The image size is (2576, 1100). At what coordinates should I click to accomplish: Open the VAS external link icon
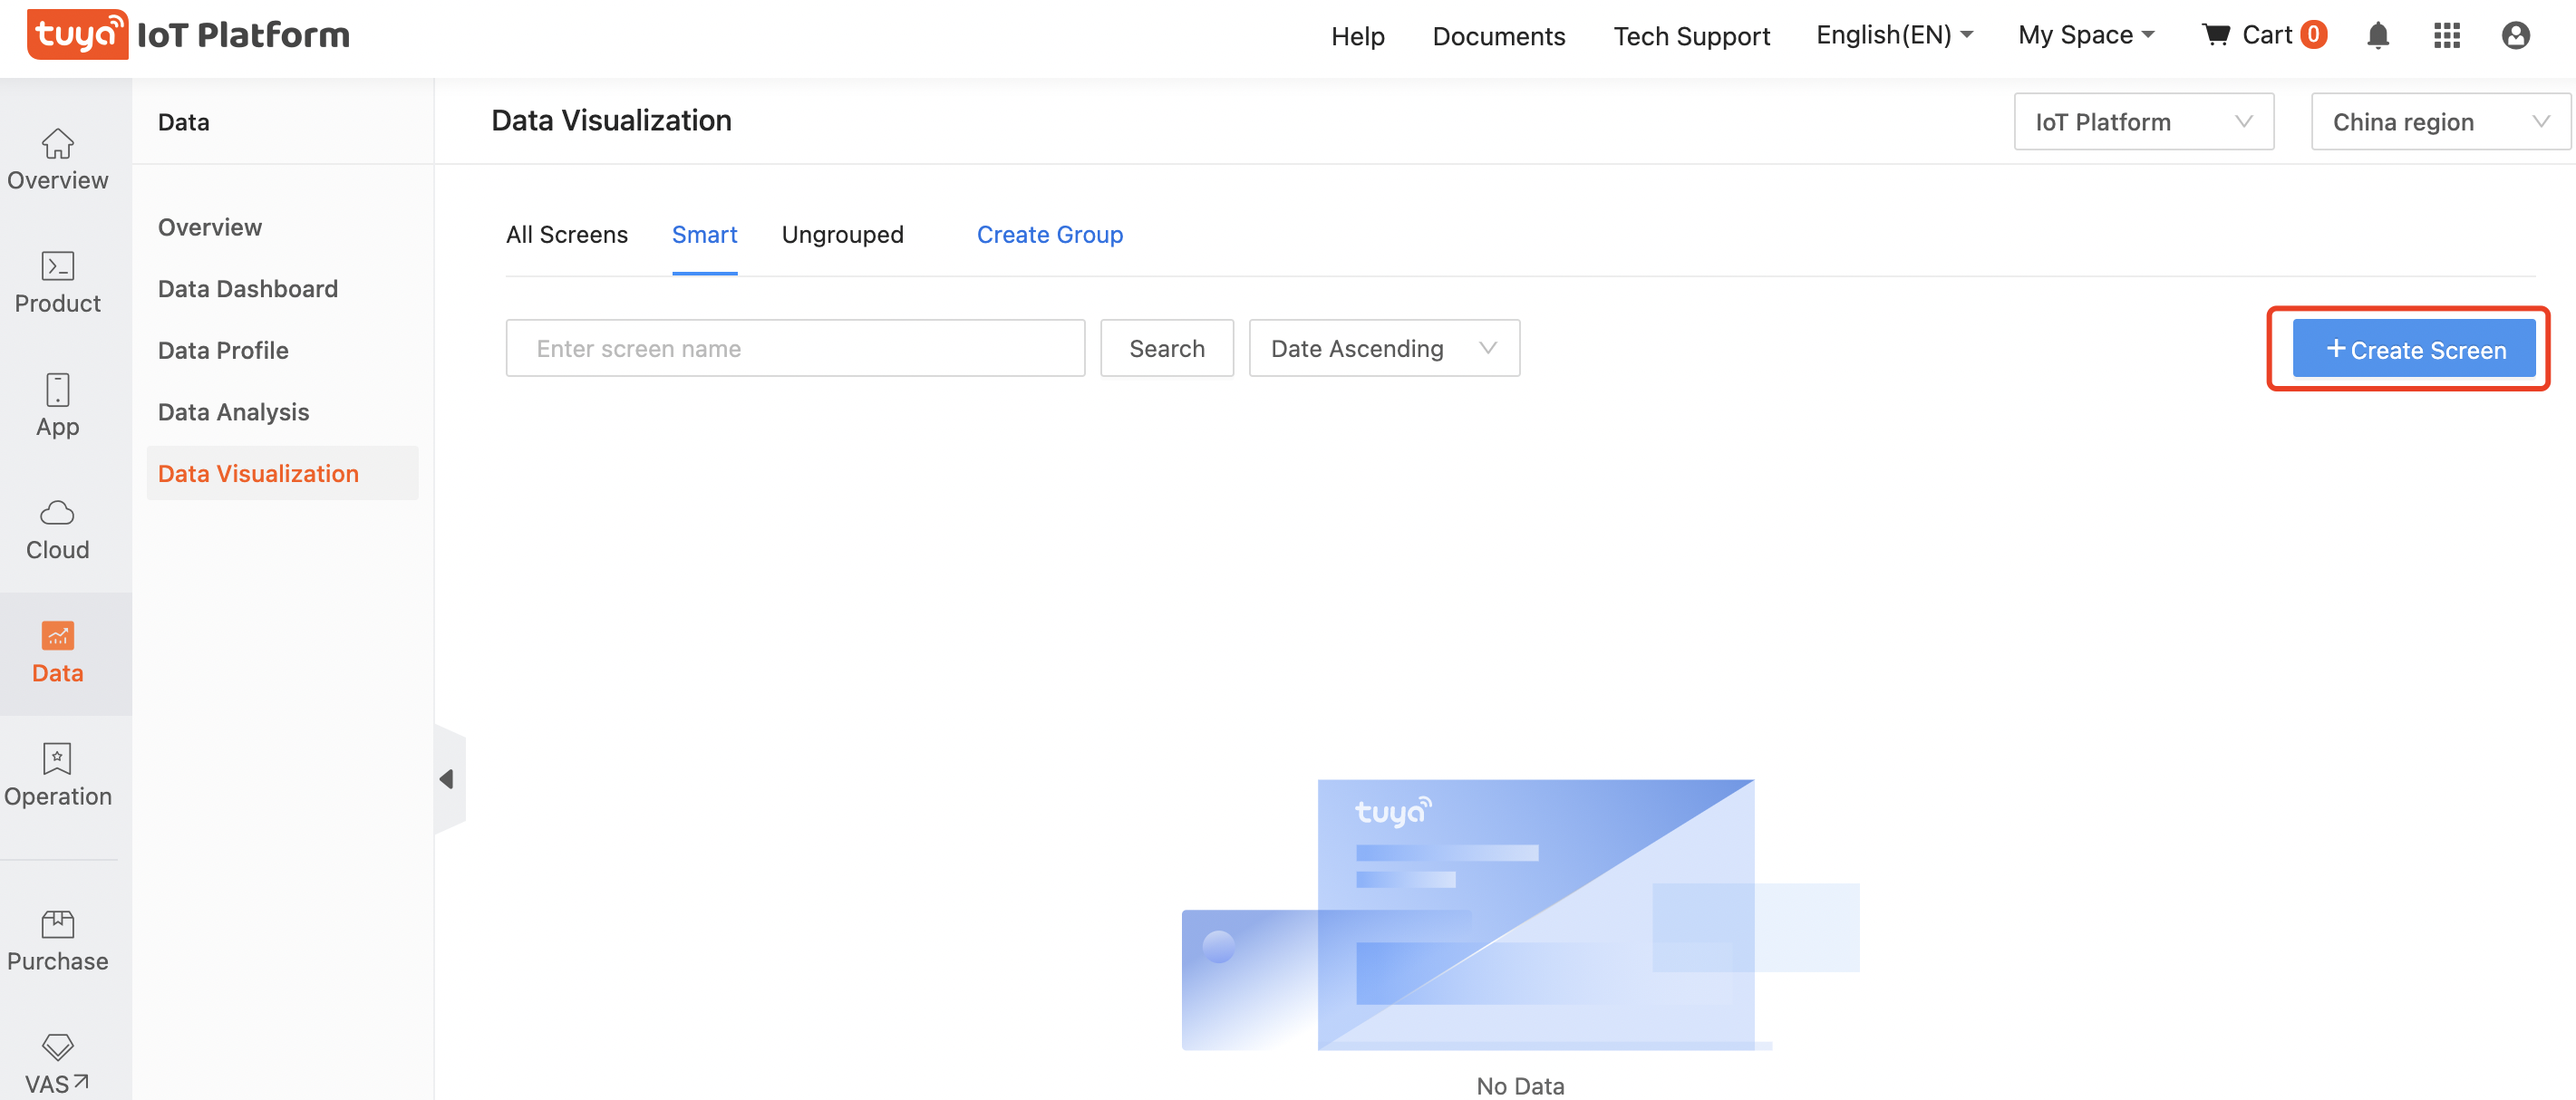(58, 1064)
